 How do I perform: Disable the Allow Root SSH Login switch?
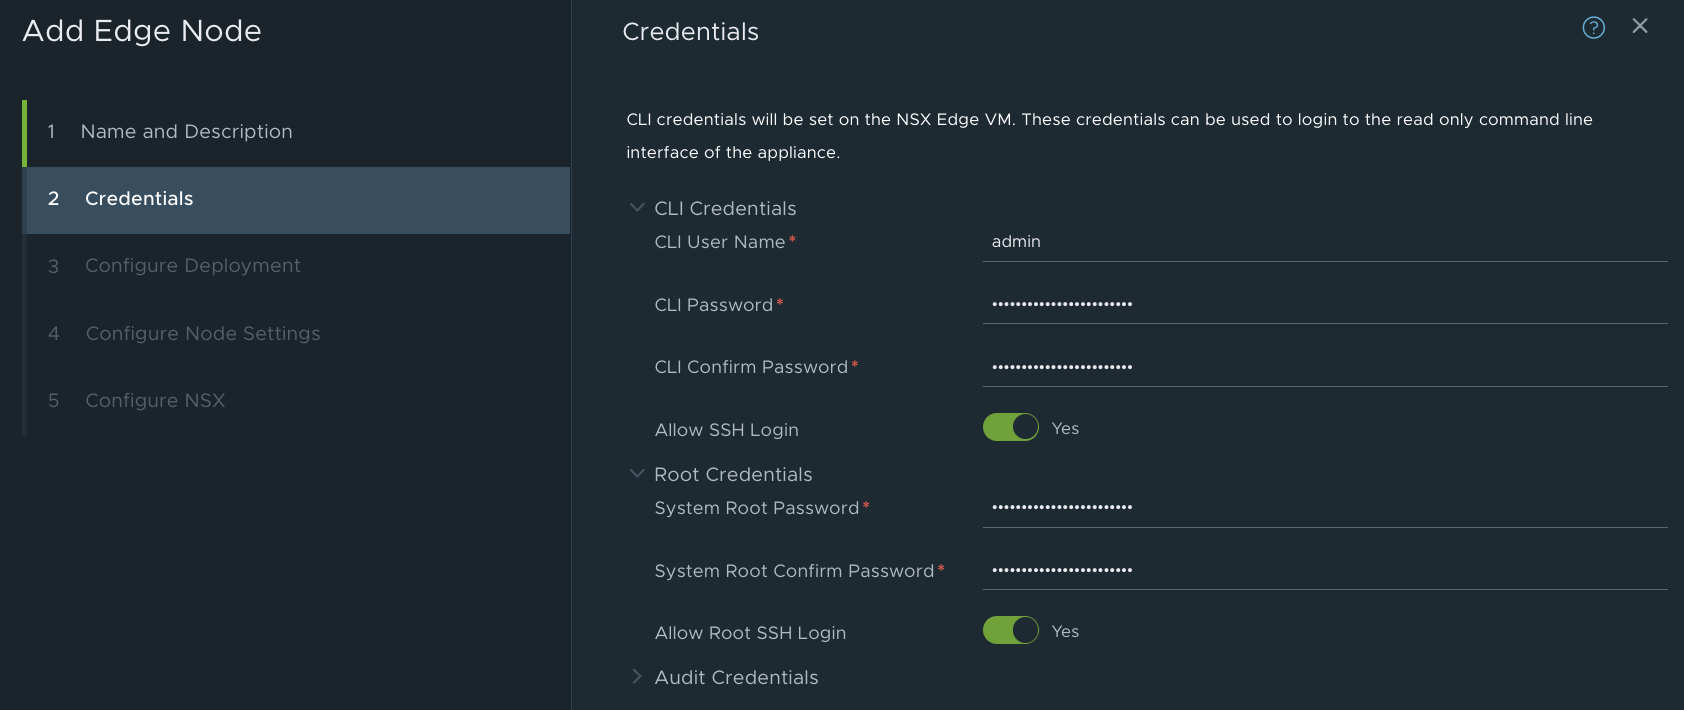pos(1011,630)
